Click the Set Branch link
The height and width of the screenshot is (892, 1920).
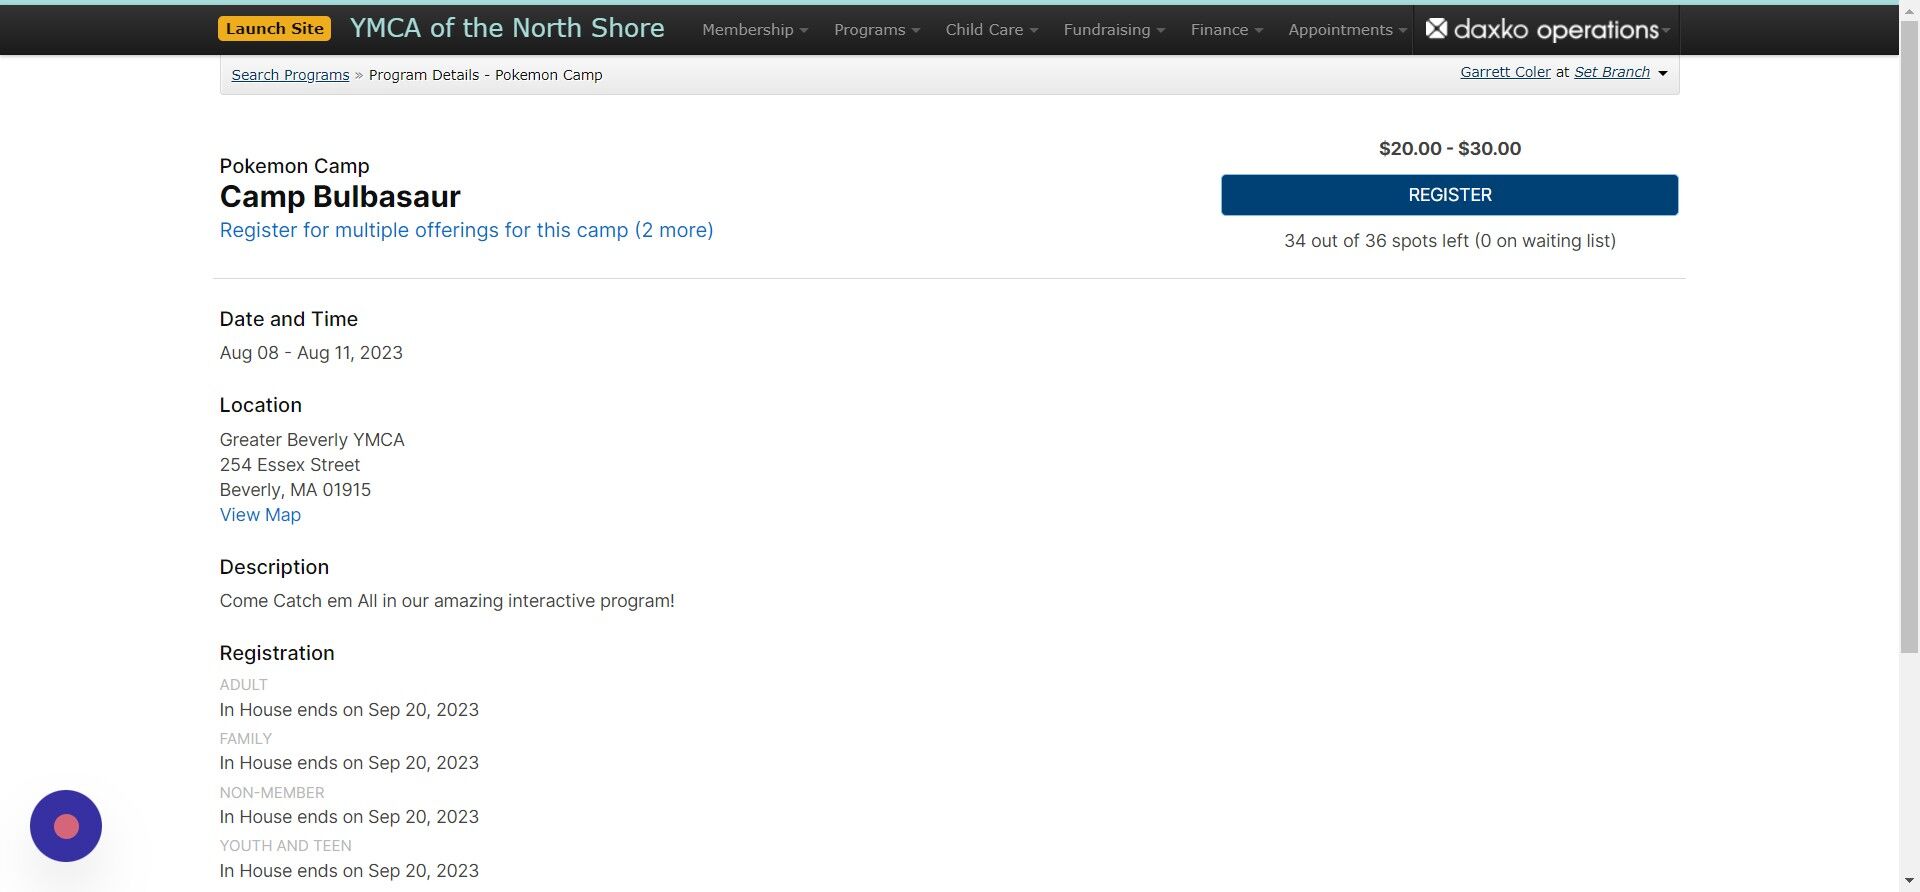tap(1612, 72)
